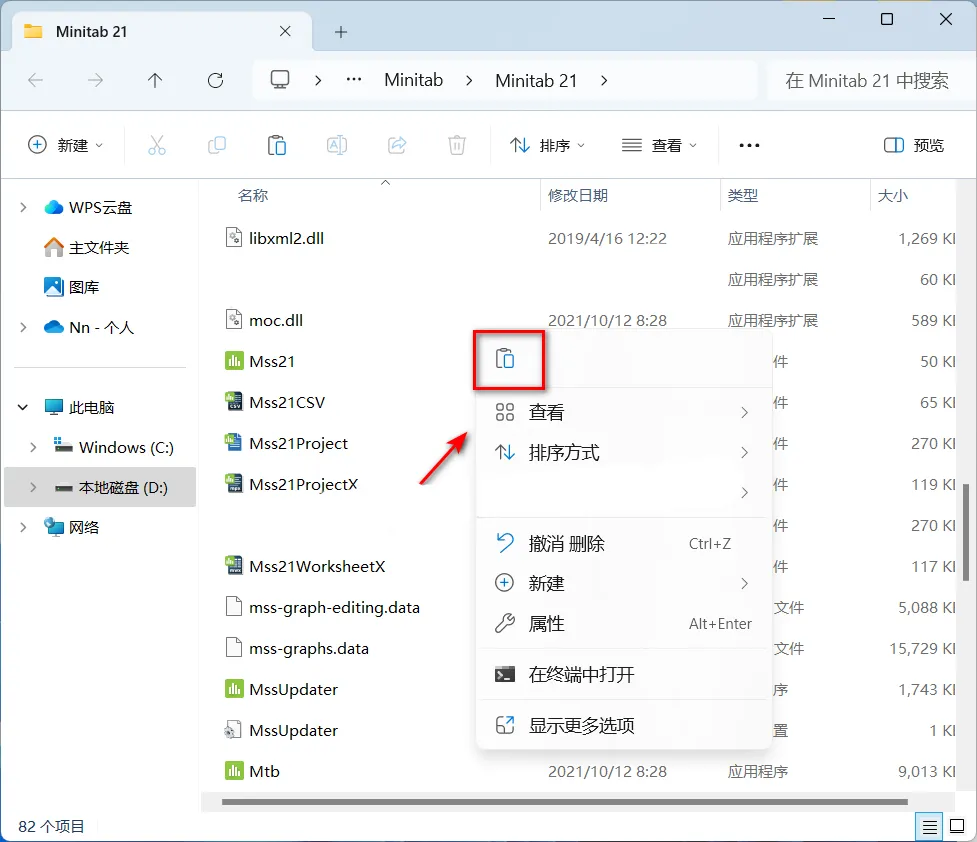This screenshot has height=842, width=977.
Task: Navigate back to the previous folder
Action: pos(36,80)
